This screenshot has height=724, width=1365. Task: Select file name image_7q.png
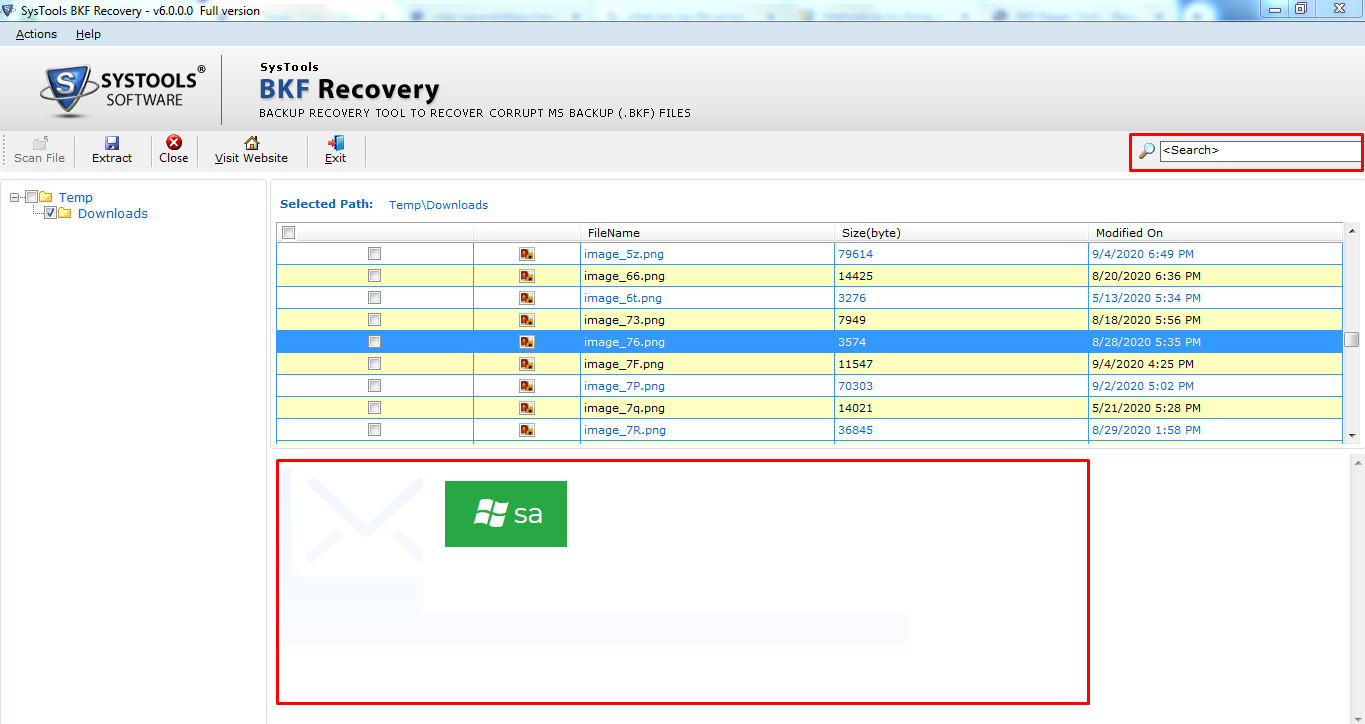click(x=624, y=408)
